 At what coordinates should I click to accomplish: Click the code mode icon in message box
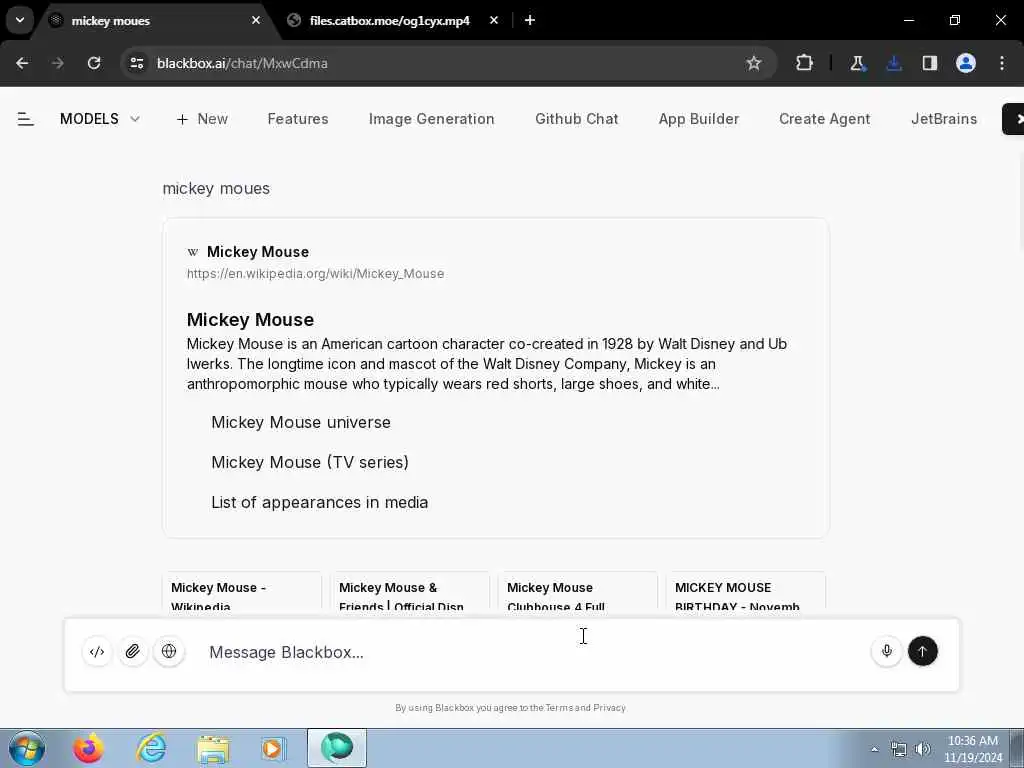click(97, 651)
